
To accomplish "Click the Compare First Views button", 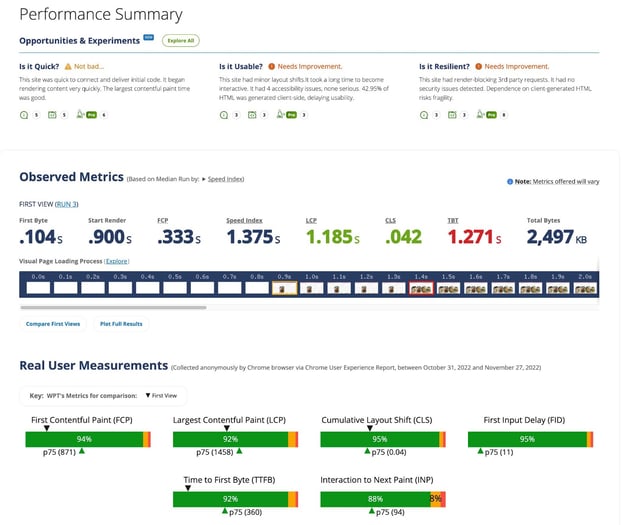I will tap(53, 324).
